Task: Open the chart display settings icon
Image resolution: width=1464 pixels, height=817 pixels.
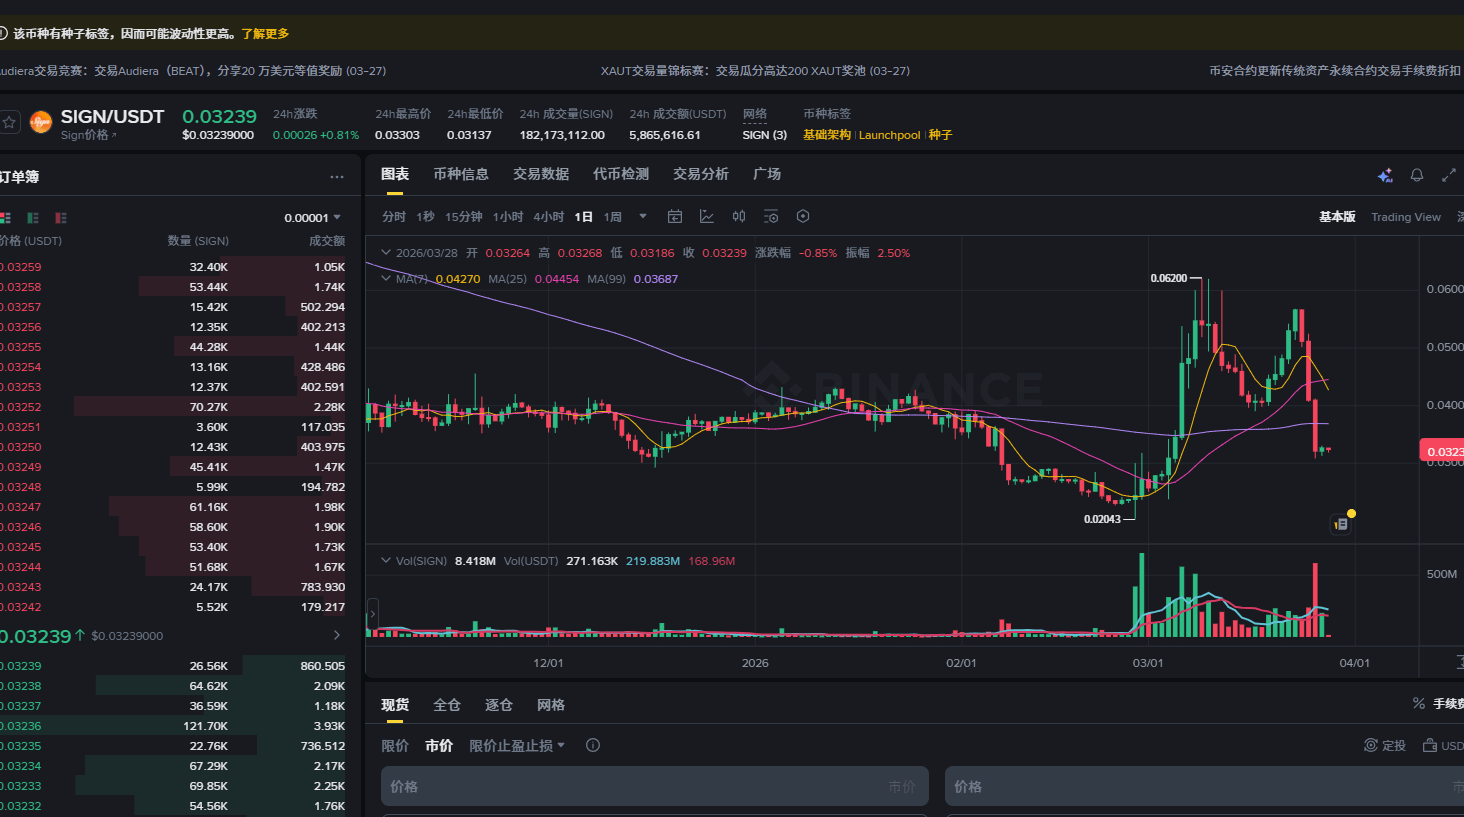Action: tap(771, 216)
